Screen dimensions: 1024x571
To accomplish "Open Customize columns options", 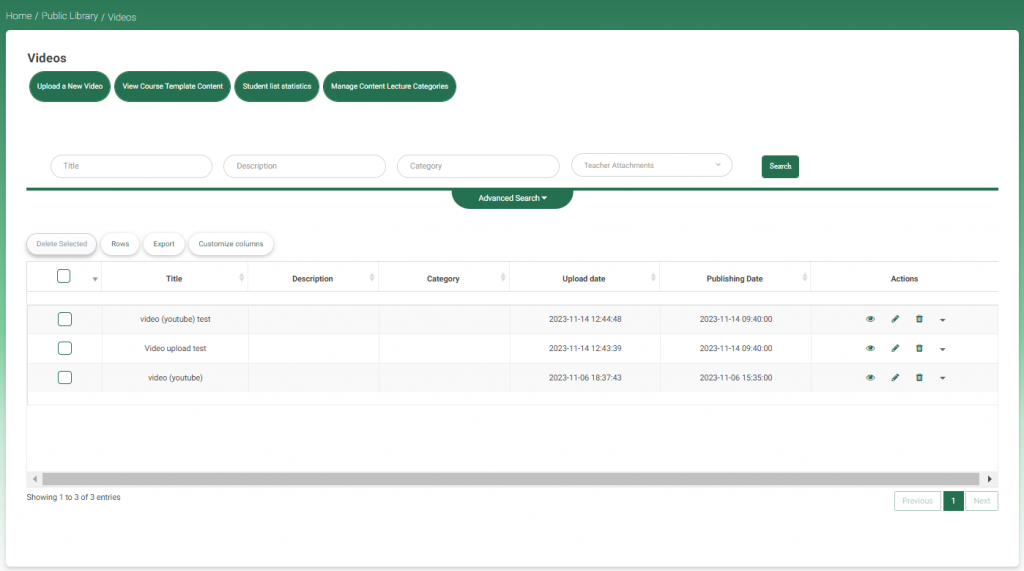I will [x=231, y=244].
